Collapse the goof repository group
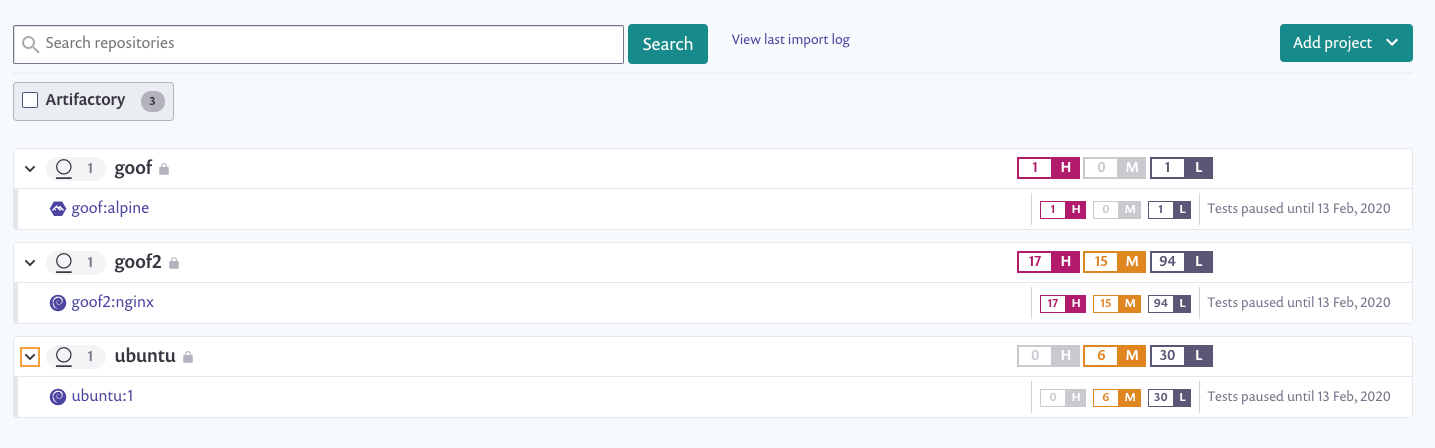The image size is (1435, 448). coord(30,169)
